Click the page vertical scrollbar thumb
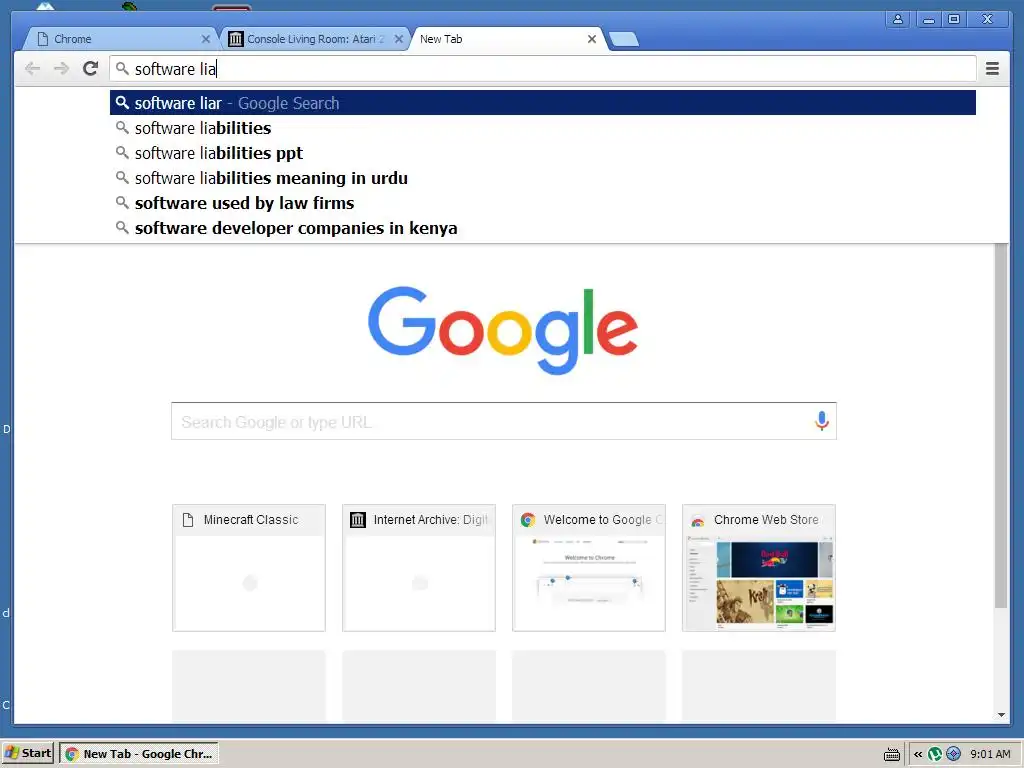The width and height of the screenshot is (1024, 768). click(1000, 426)
